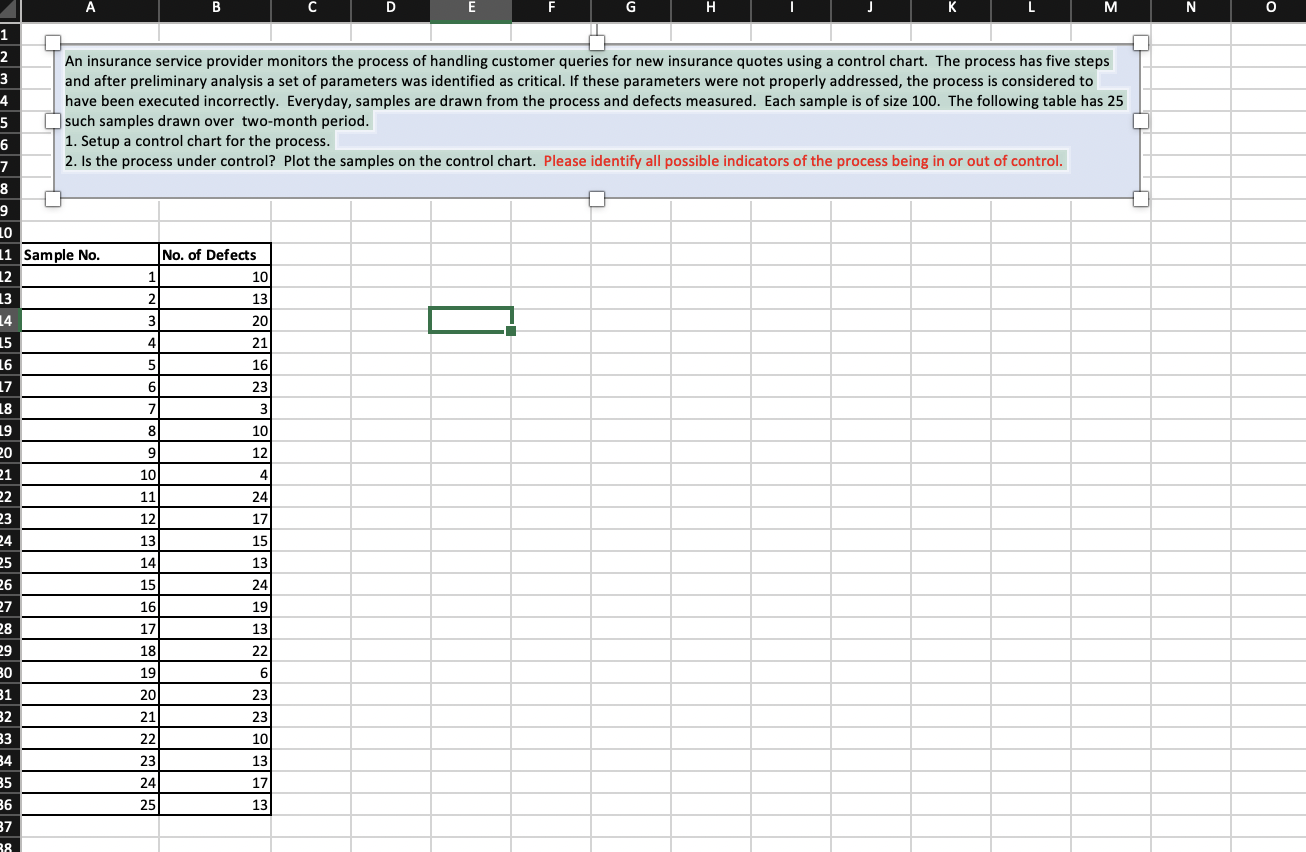Select the "No. of Defects" header cell

(x=215, y=255)
